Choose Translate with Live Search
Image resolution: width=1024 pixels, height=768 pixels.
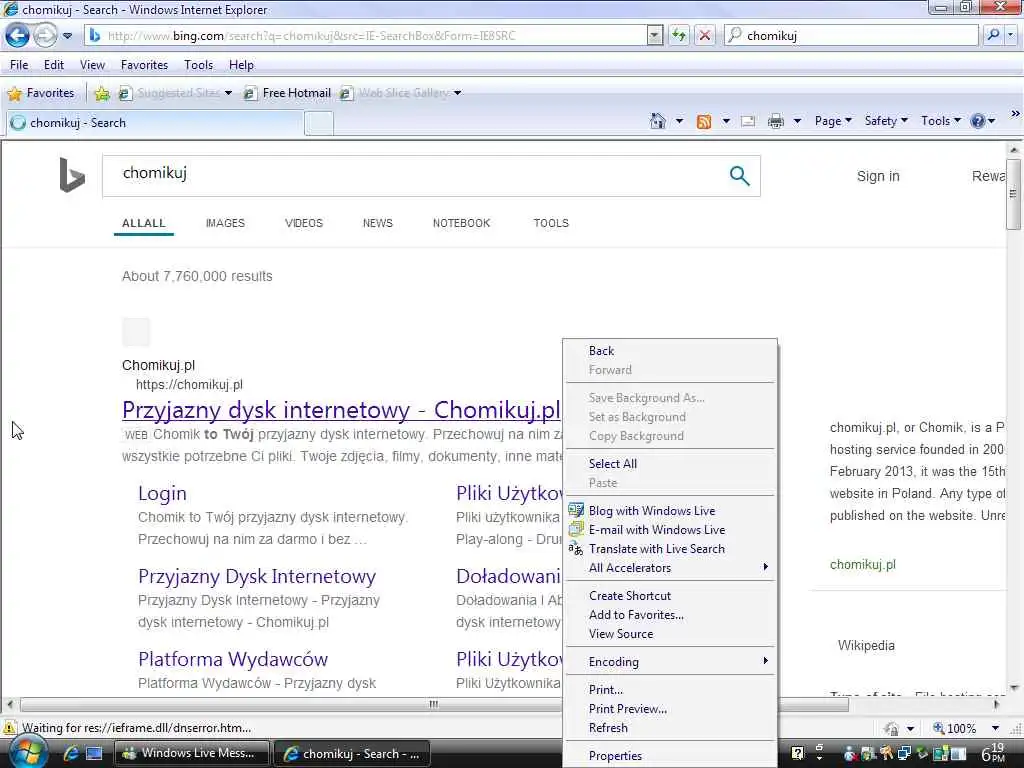(671, 549)
